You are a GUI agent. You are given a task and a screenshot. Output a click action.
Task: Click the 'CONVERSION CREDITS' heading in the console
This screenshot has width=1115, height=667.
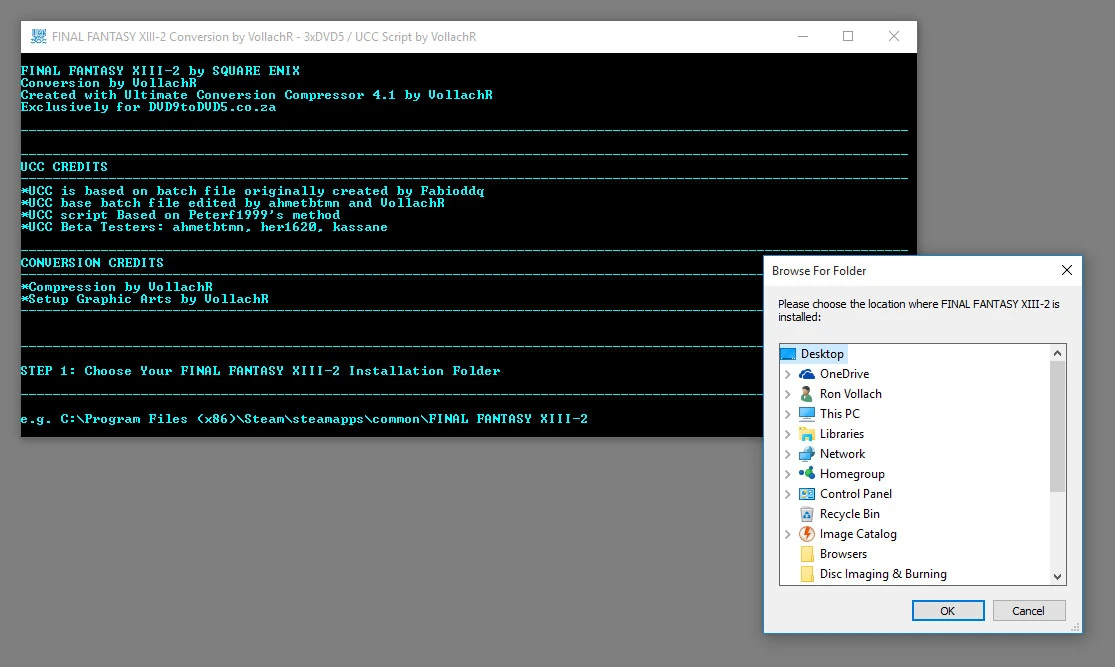[92, 262]
